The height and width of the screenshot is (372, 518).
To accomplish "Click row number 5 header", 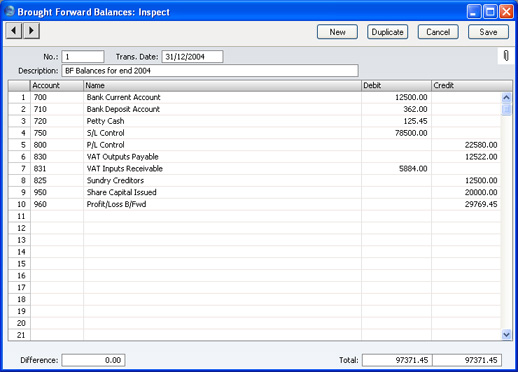I will 19,145.
